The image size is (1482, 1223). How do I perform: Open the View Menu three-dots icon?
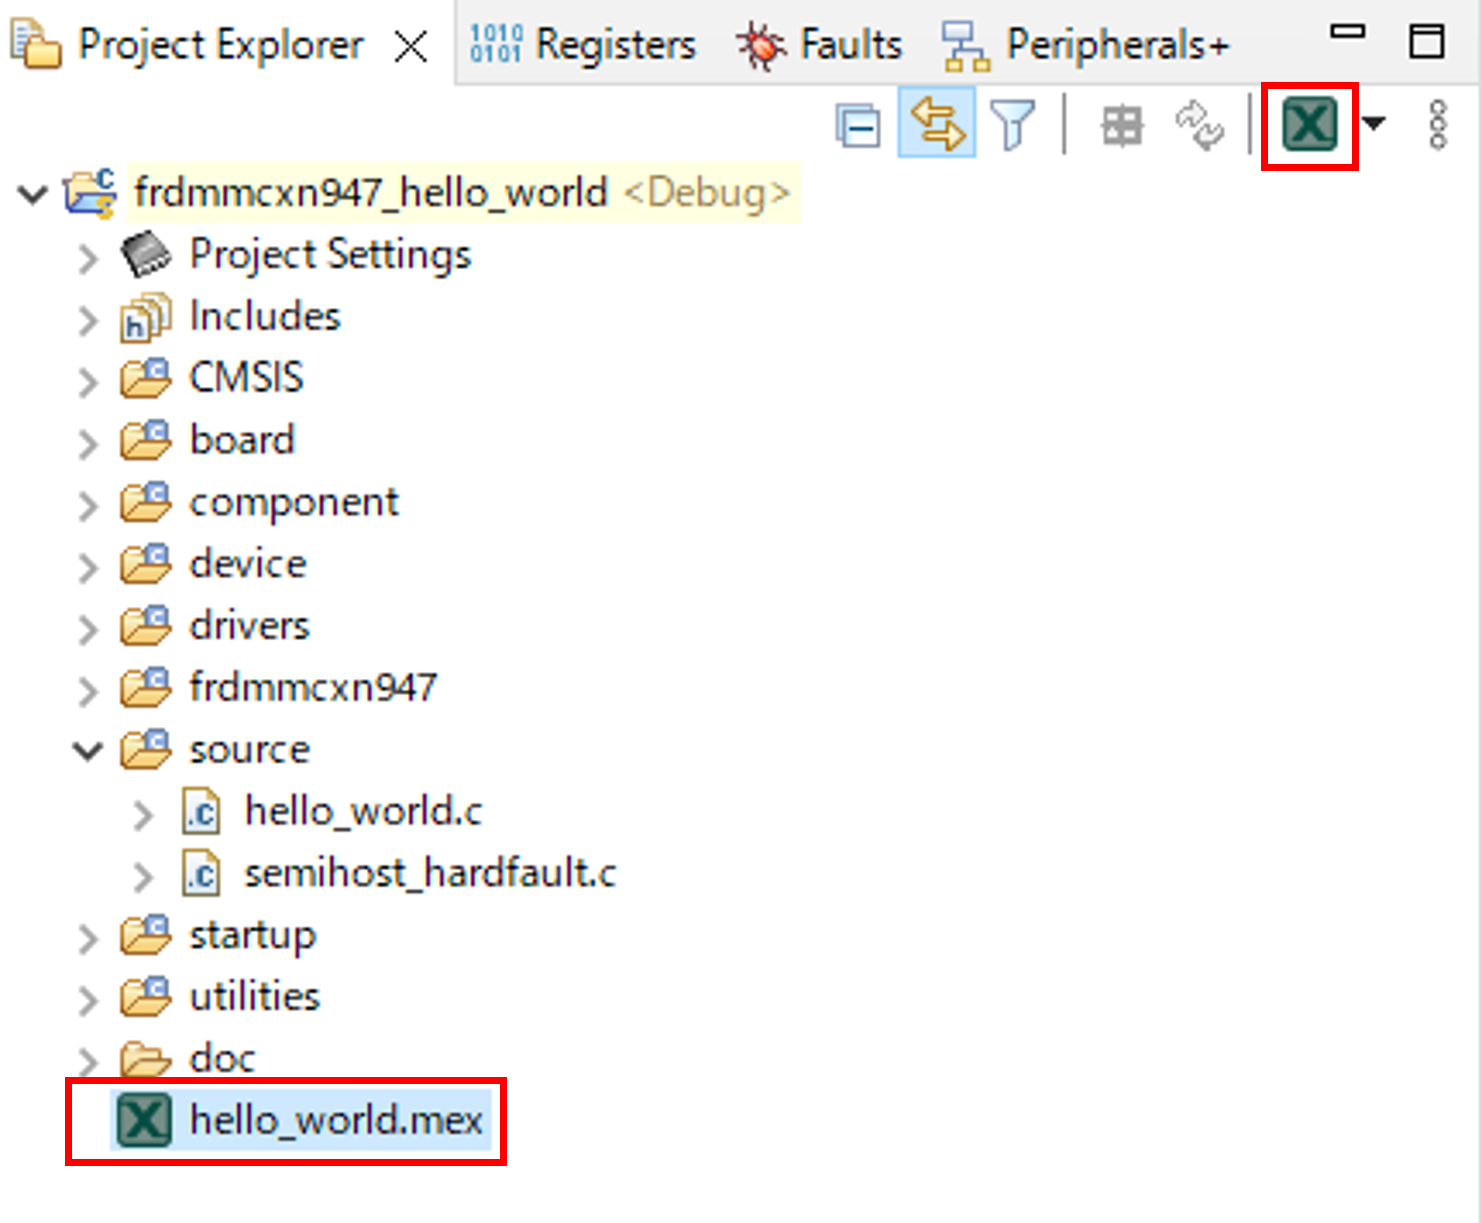click(x=1437, y=126)
